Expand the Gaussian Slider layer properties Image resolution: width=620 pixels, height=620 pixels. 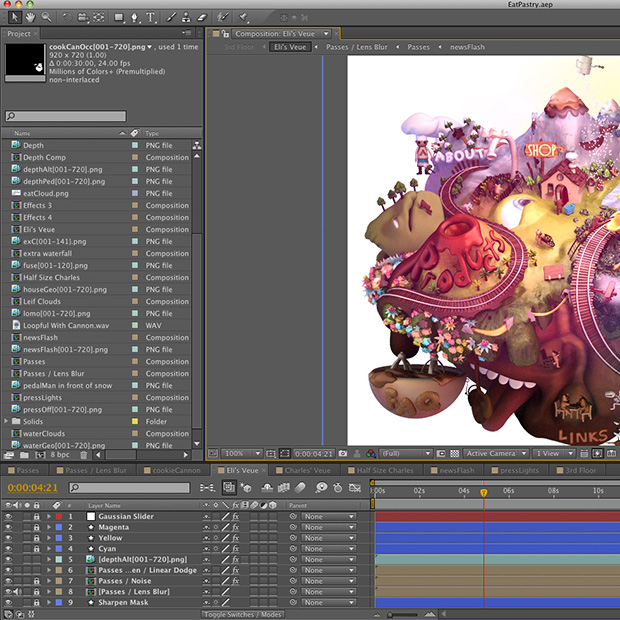49,516
